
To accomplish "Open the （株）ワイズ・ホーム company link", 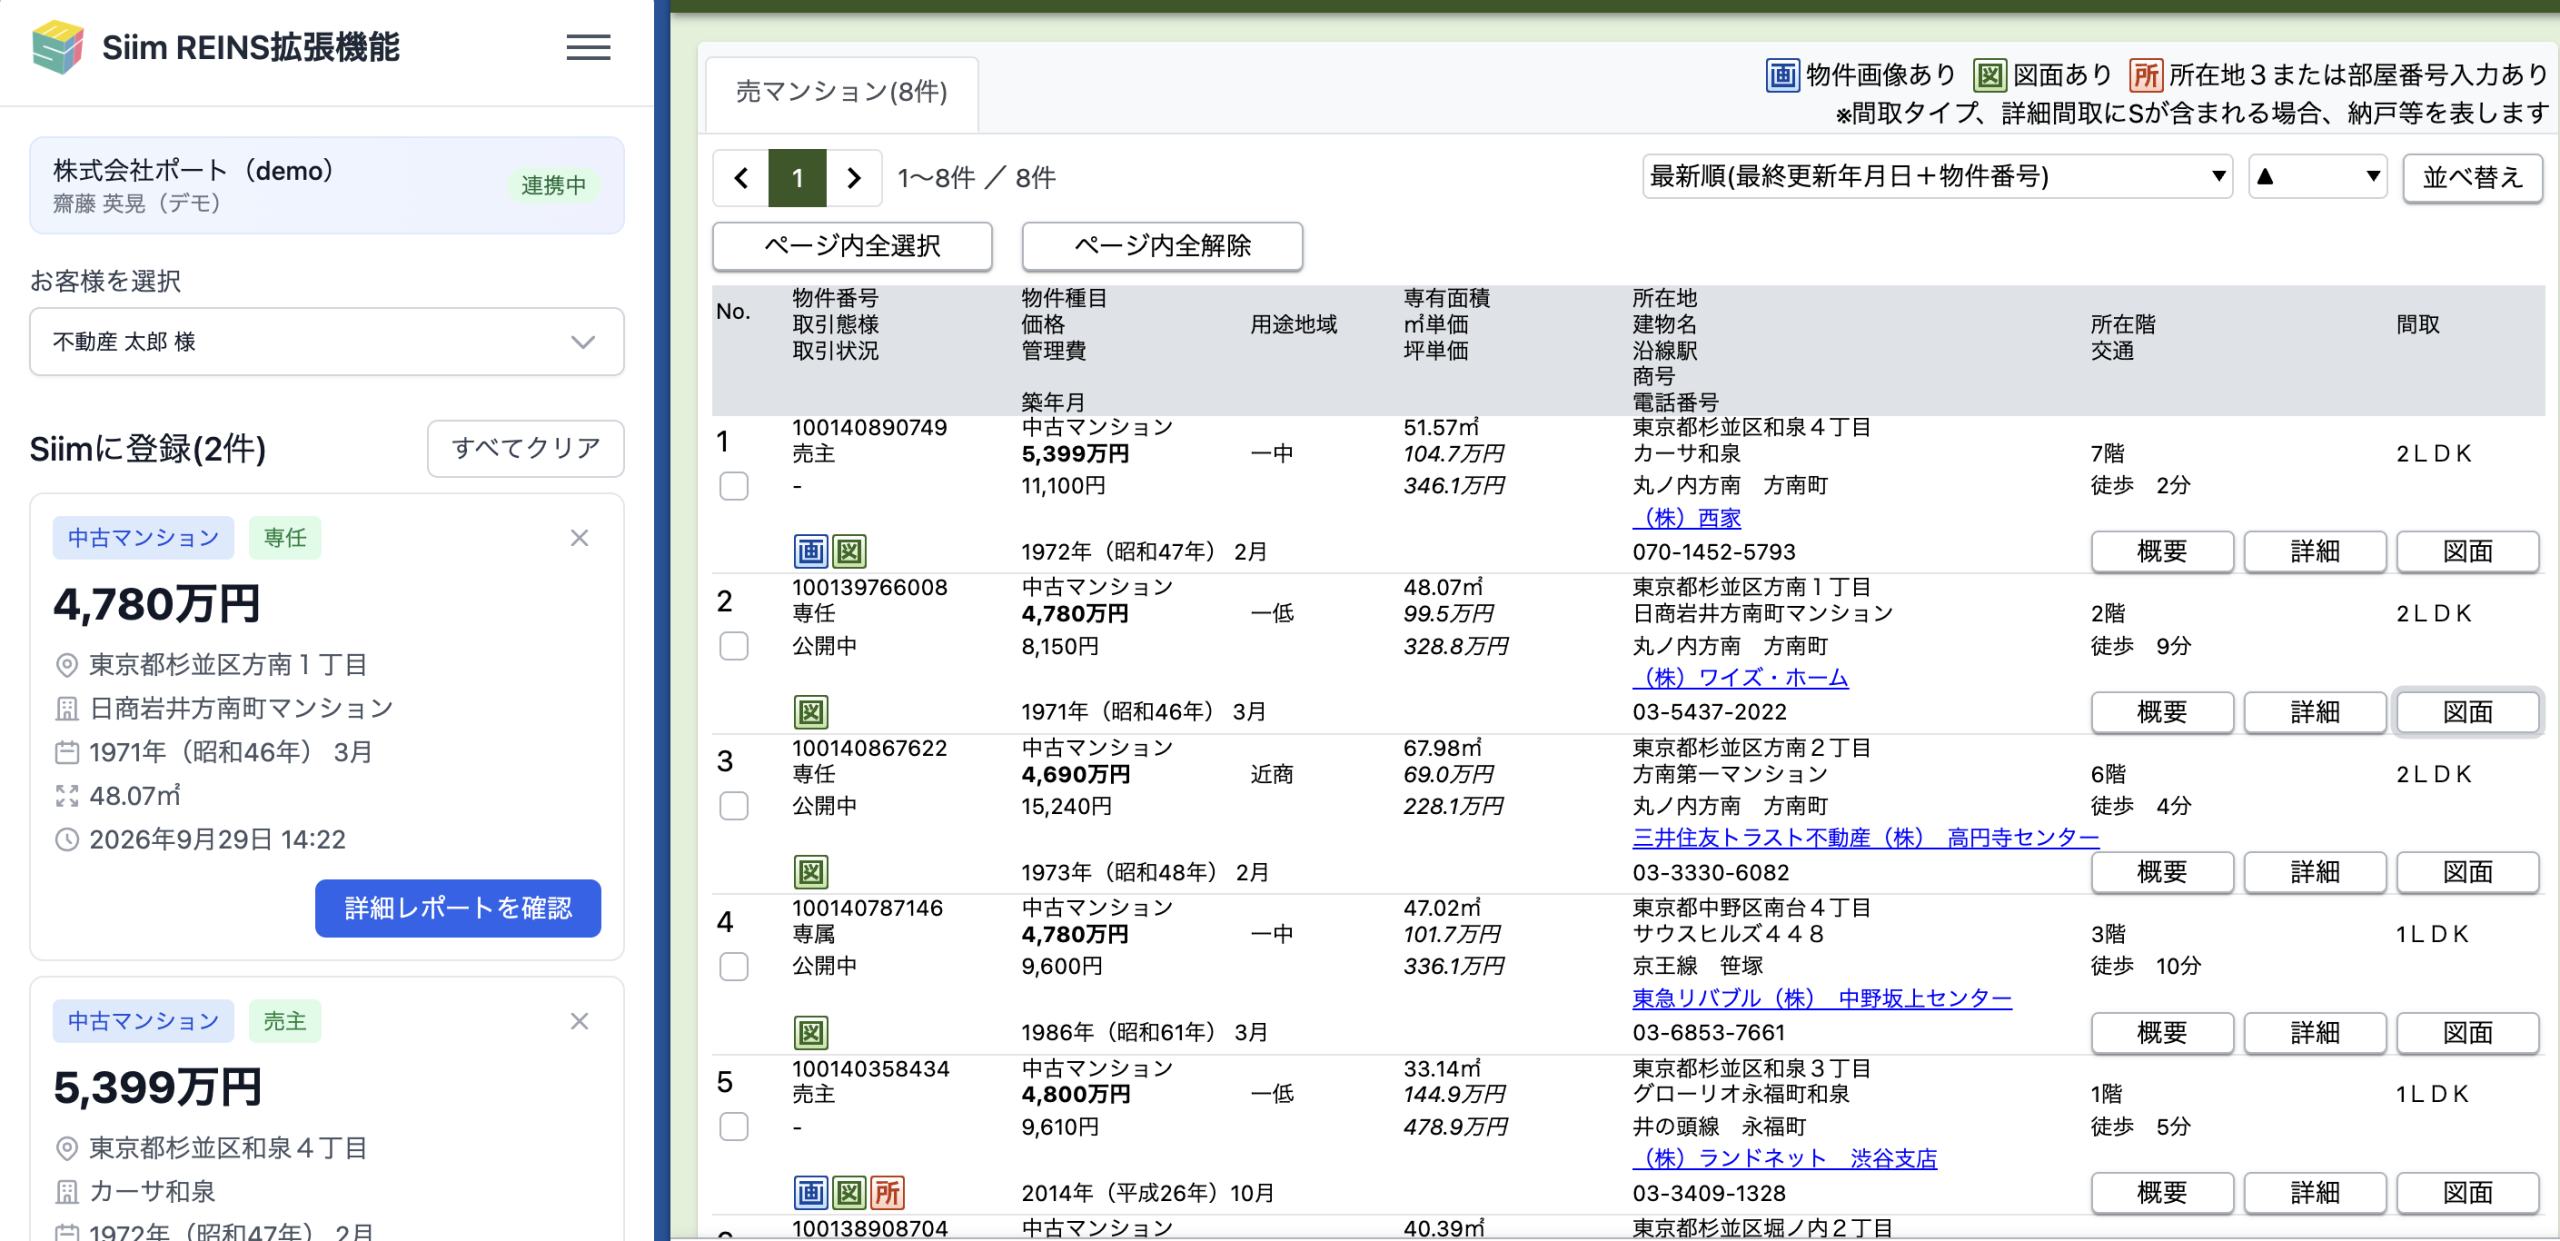I will (x=1741, y=679).
